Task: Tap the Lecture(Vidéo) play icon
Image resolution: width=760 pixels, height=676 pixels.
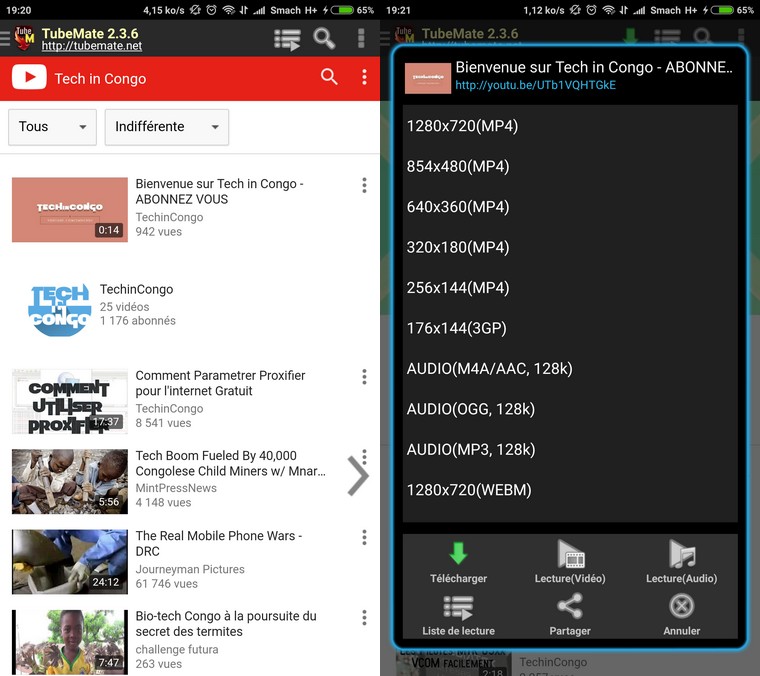Action: [570, 553]
